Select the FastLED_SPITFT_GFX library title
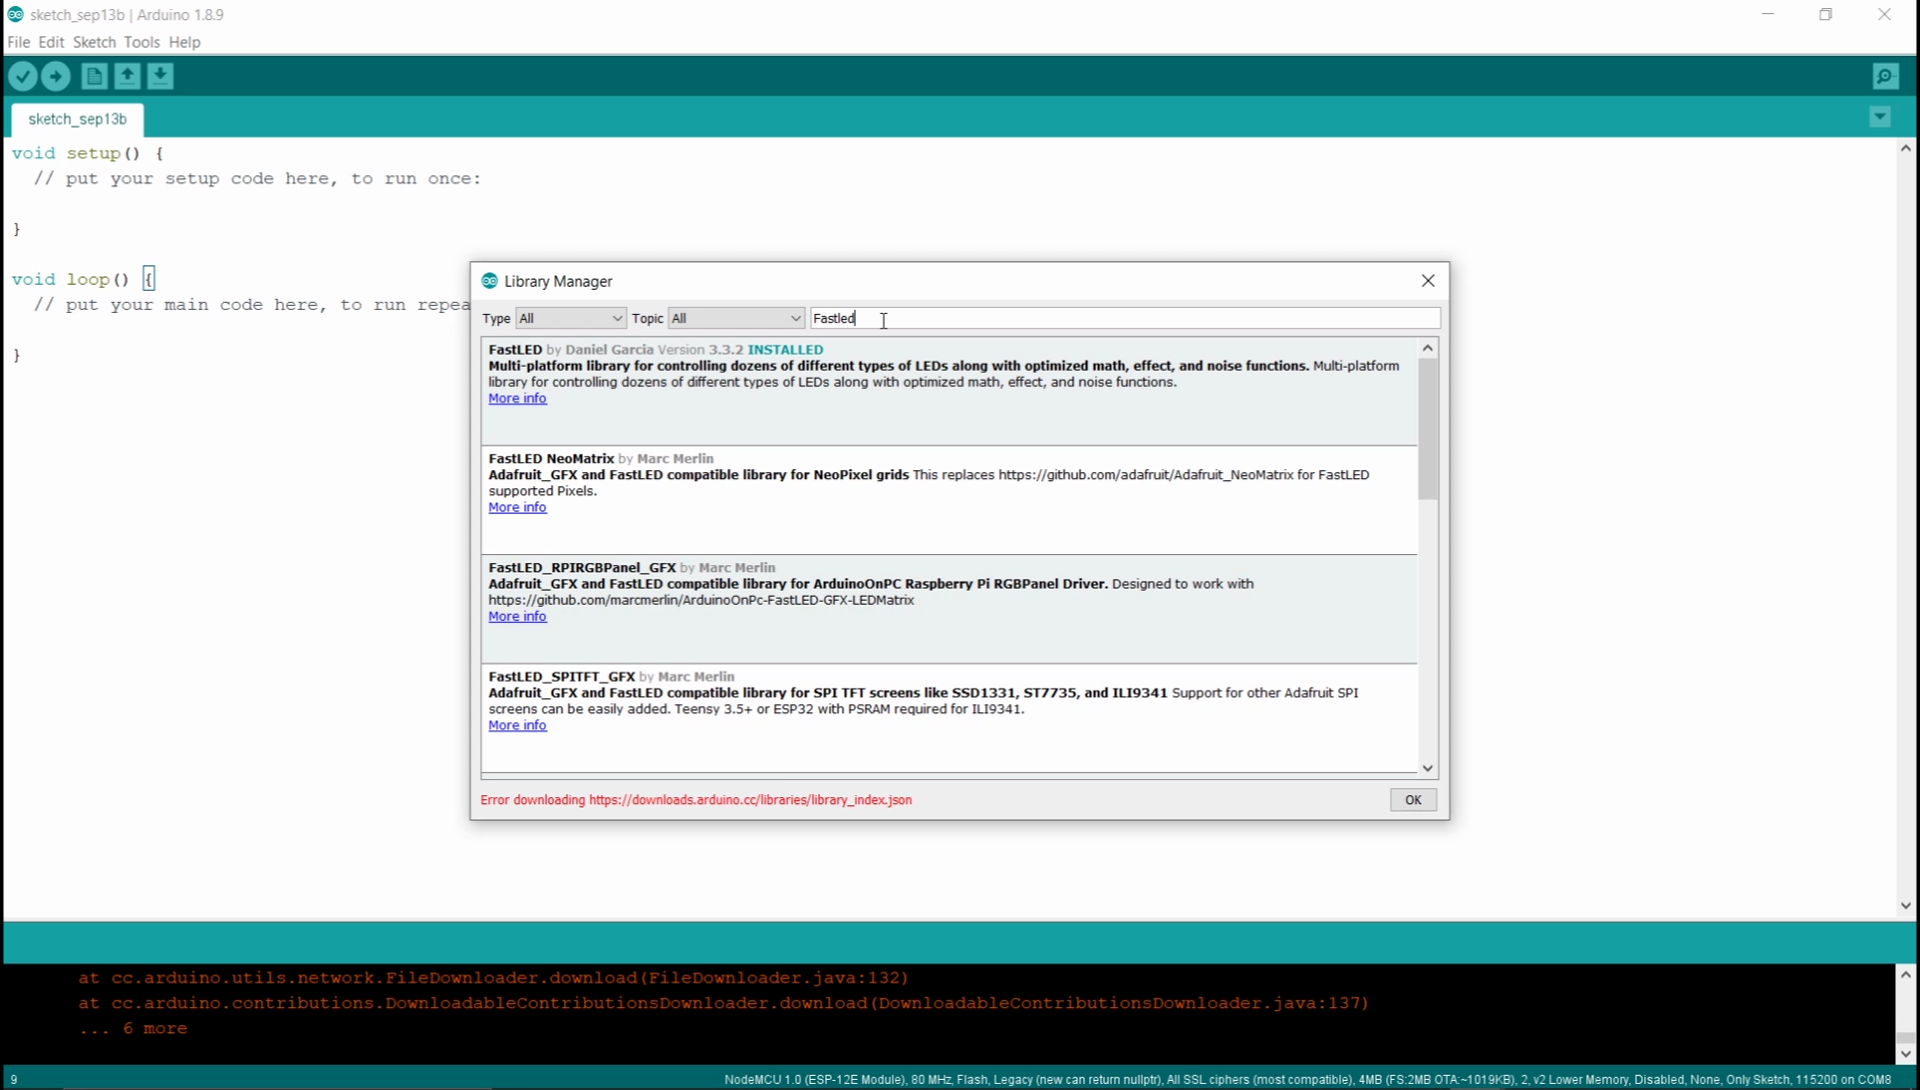1920x1090 pixels. tap(561, 676)
